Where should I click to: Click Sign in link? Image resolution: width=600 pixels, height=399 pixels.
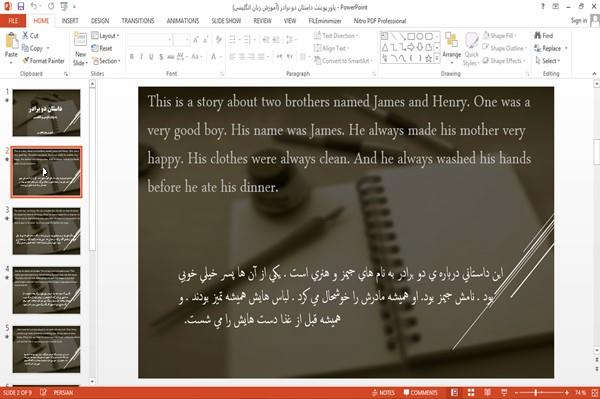click(x=579, y=21)
